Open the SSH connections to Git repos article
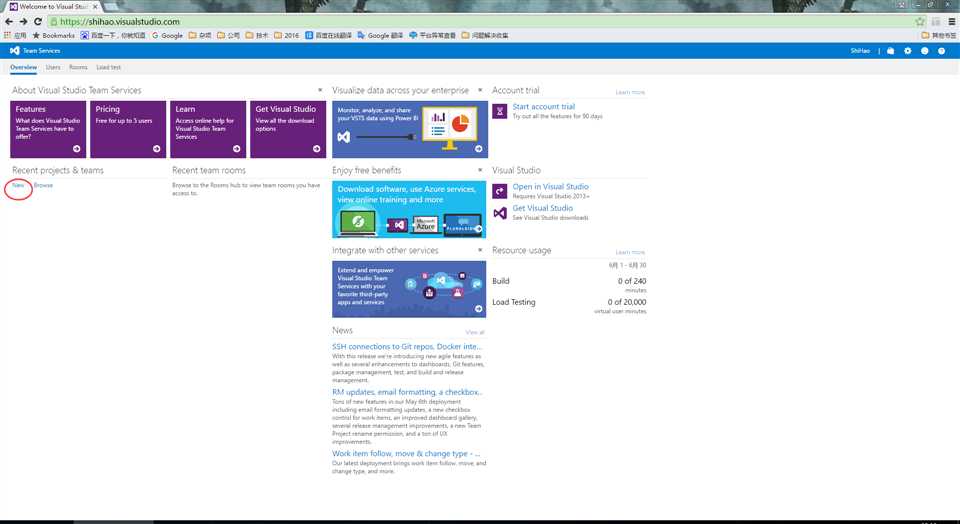The image size is (960, 524). [x=407, y=346]
